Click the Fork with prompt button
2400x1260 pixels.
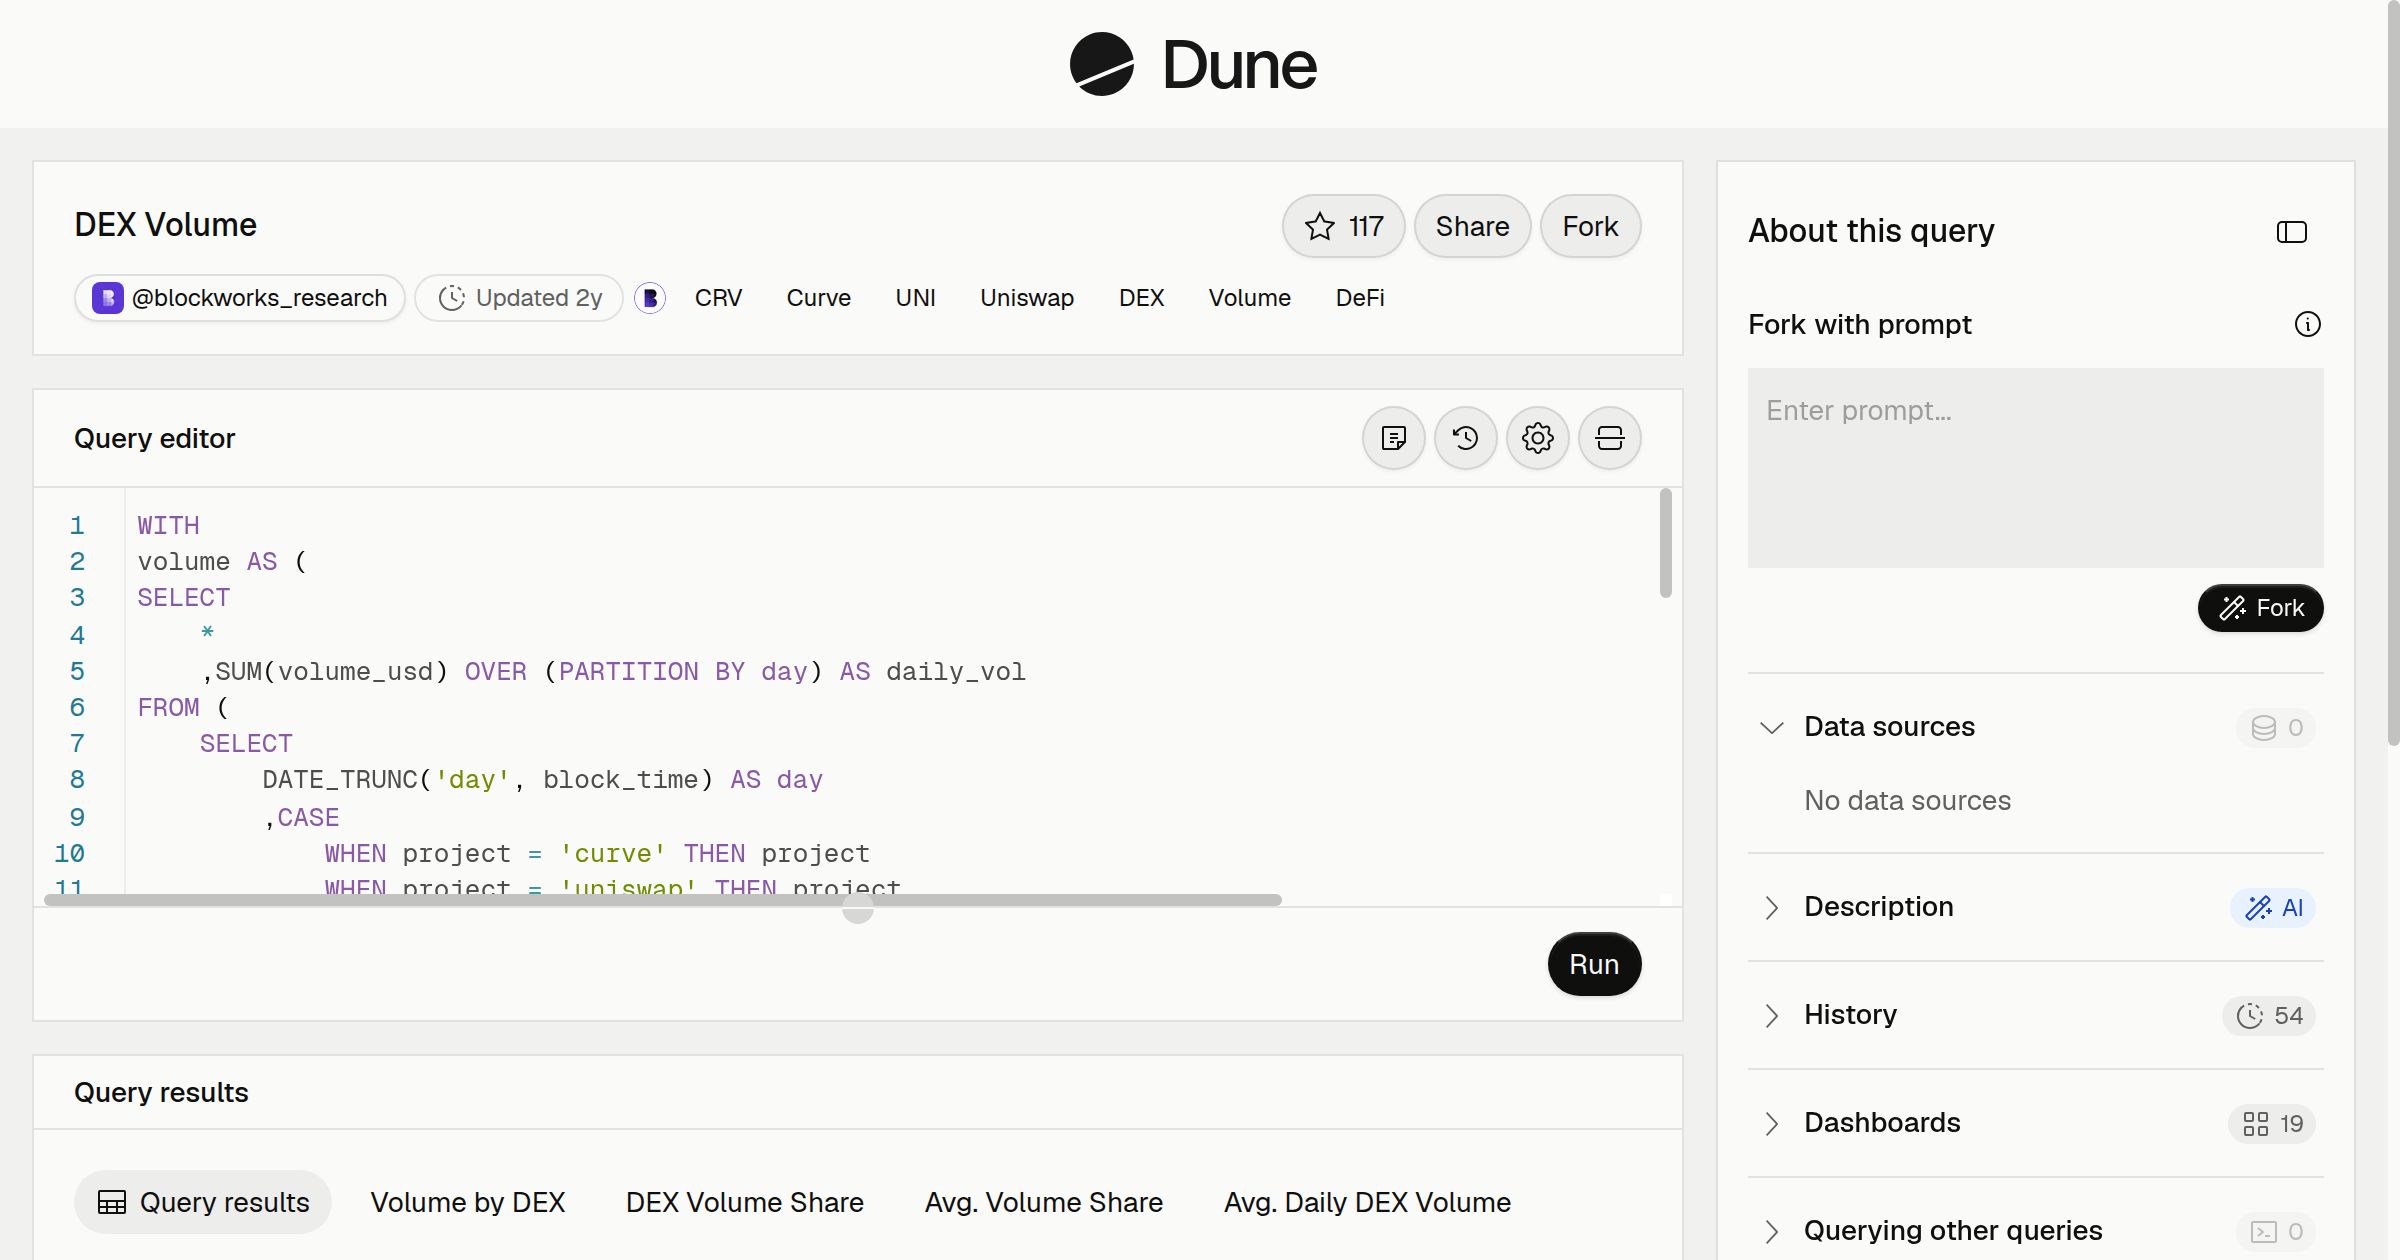tap(2260, 608)
